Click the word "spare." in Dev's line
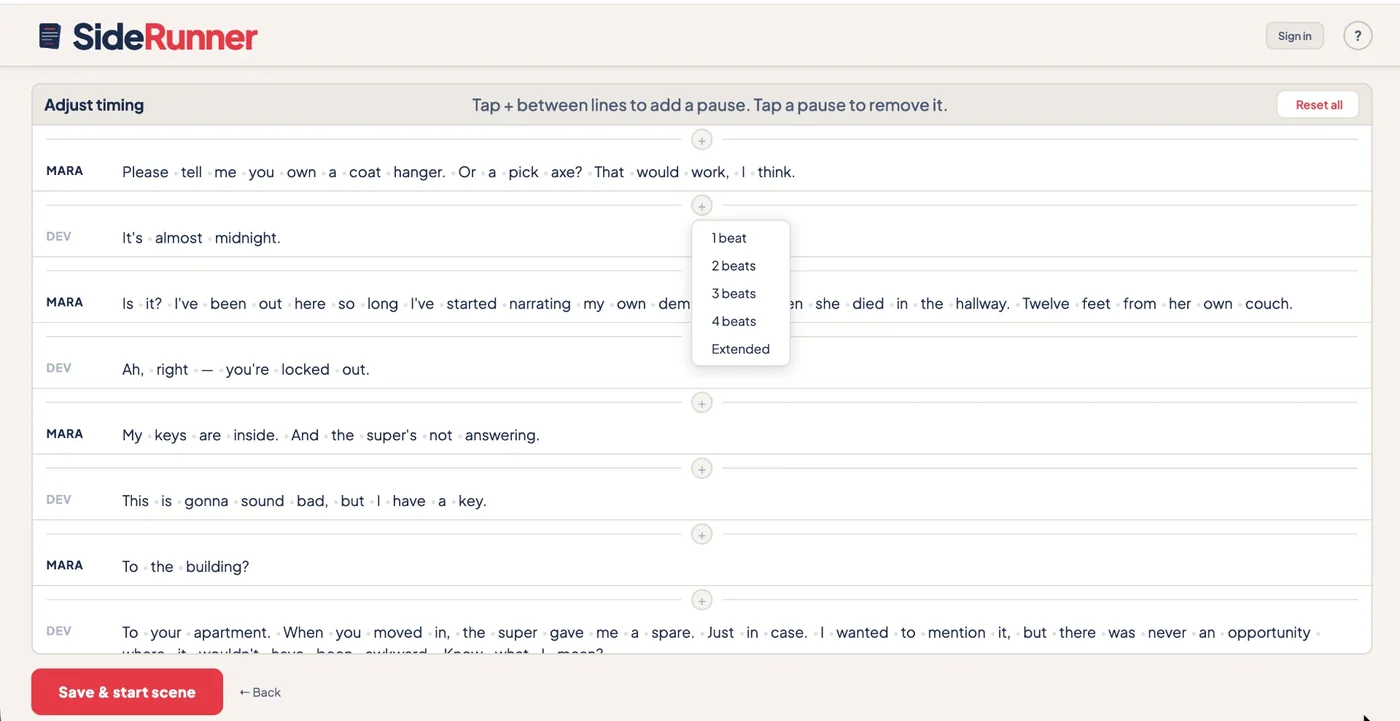 (x=673, y=633)
